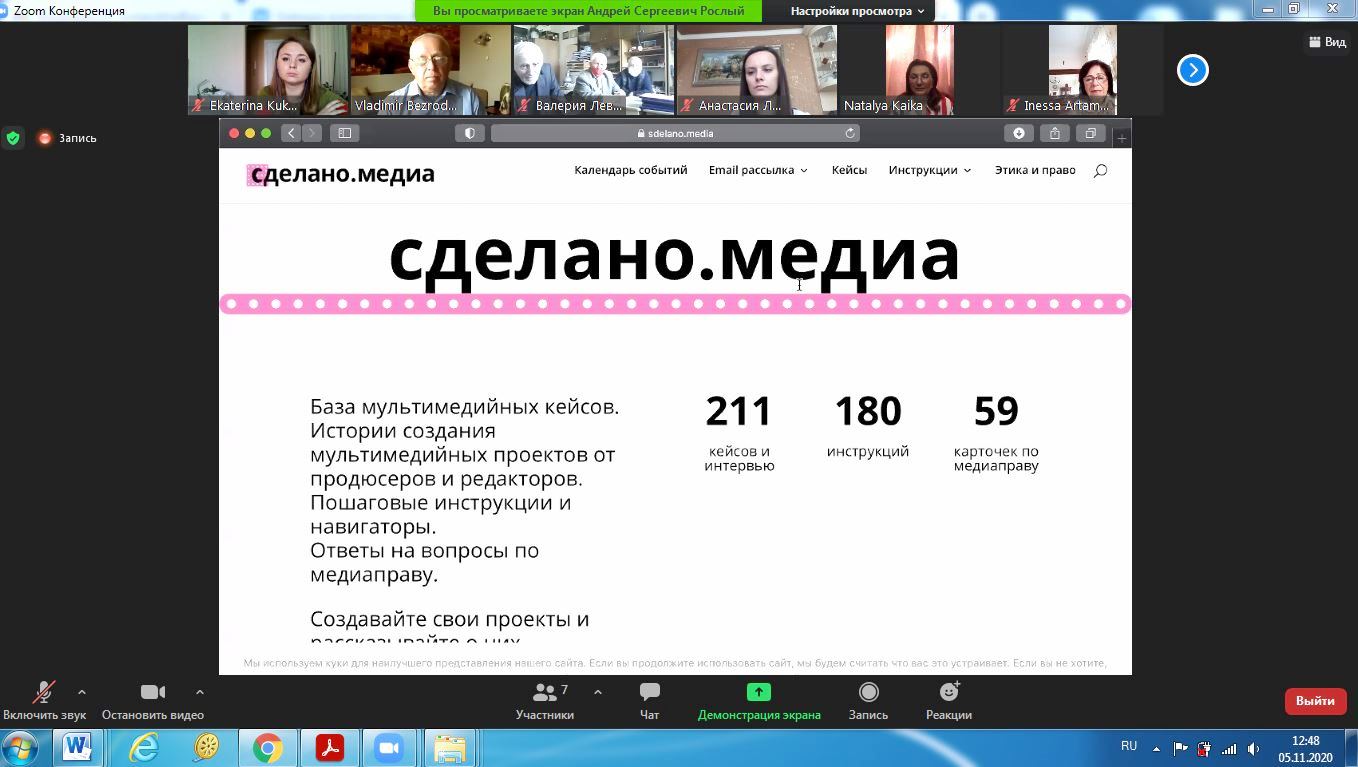Click the Запись recording indicator at top left

click(68, 138)
